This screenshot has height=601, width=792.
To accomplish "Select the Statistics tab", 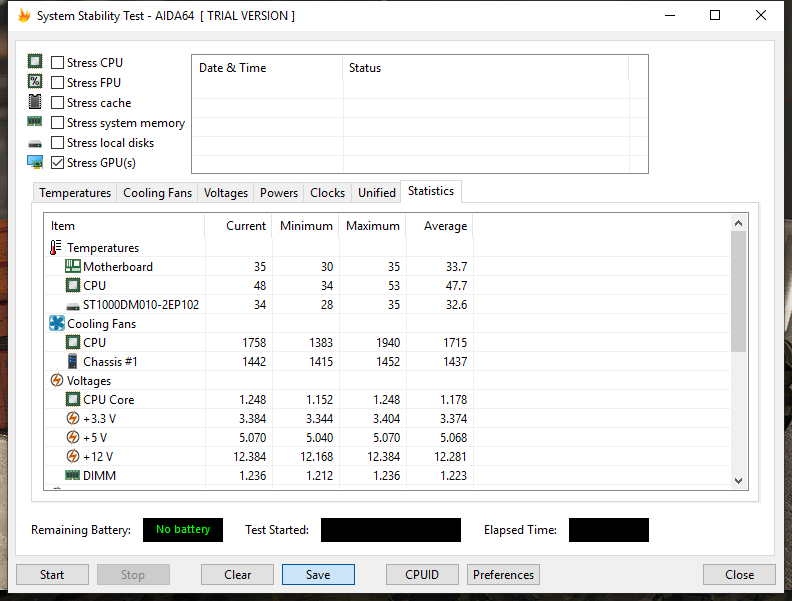I will (431, 191).
